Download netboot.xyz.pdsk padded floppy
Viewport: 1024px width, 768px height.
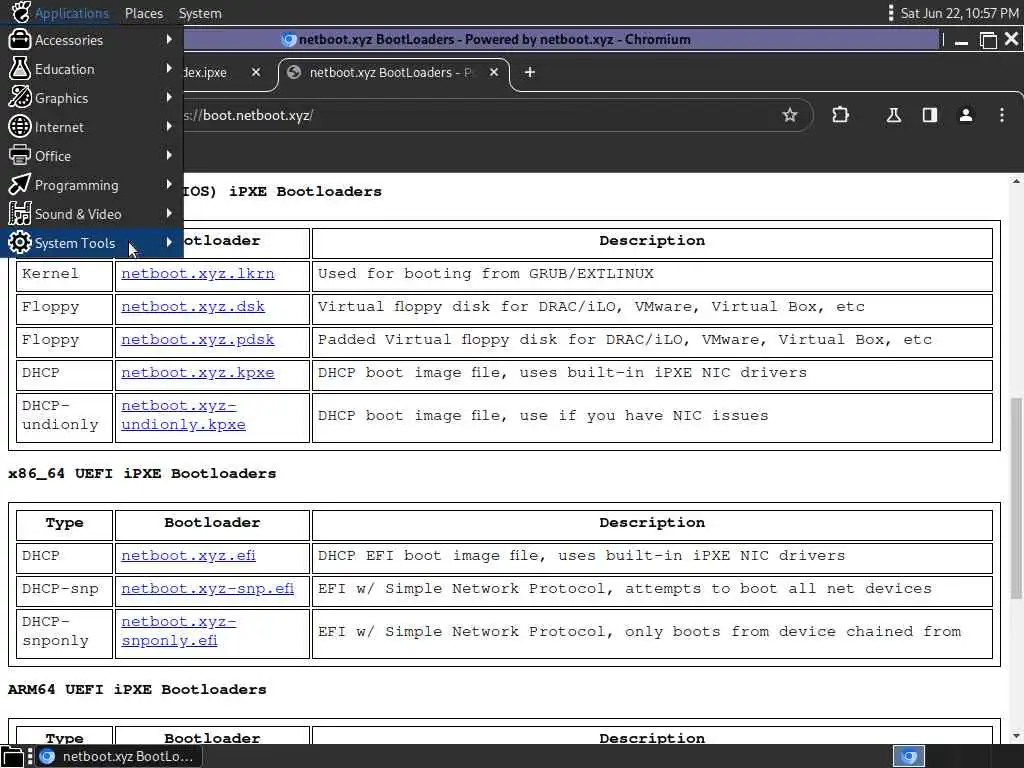tap(198, 340)
